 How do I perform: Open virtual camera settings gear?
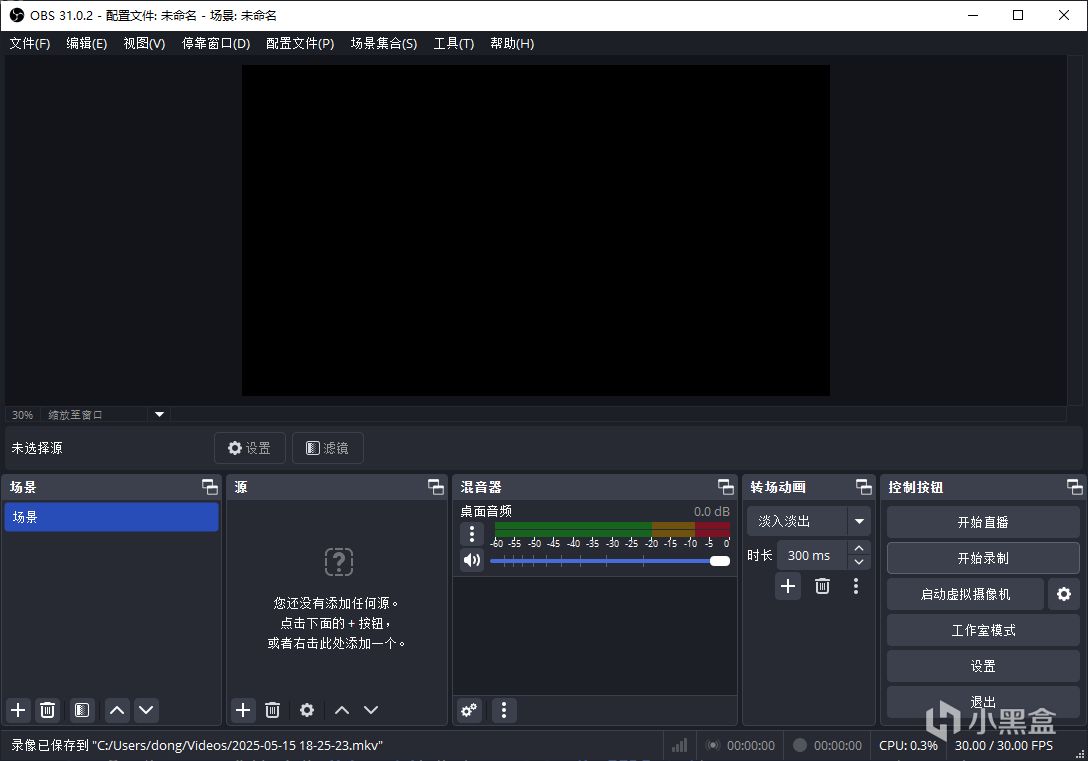pos(1064,594)
